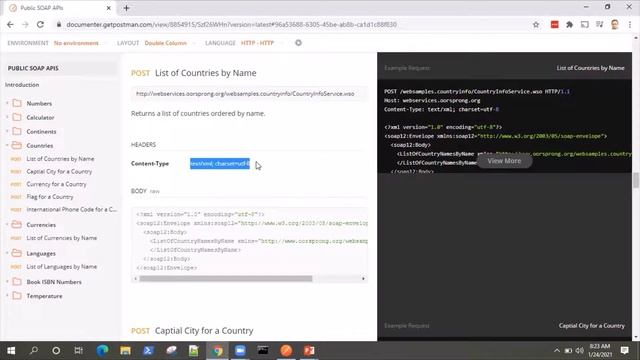Click the cast media icon
This screenshot has height=360, width=640.
(x=584, y=24)
